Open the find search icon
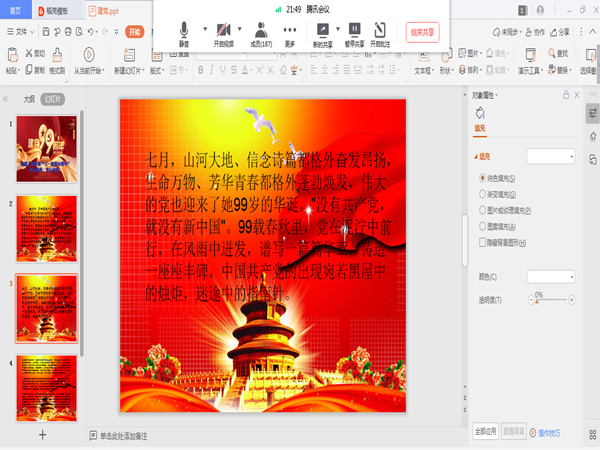Viewport: 600px width, 450px height. [552, 53]
